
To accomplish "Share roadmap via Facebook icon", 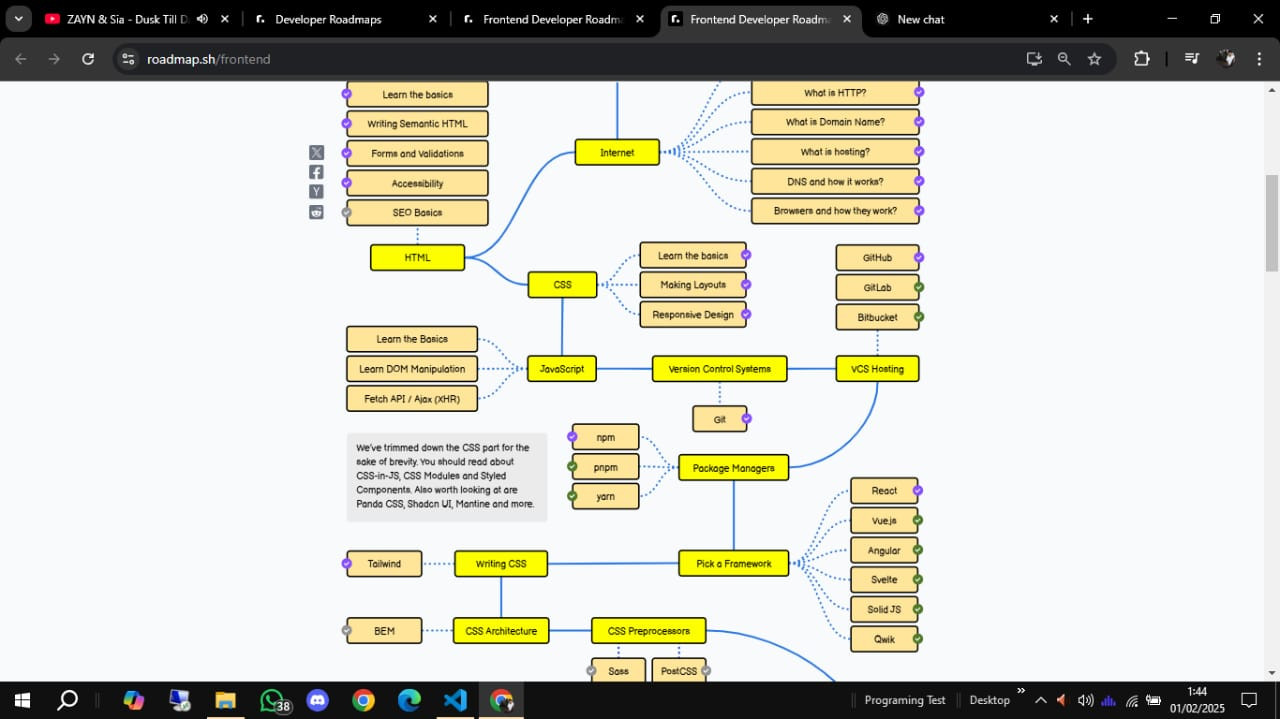I will point(316,172).
